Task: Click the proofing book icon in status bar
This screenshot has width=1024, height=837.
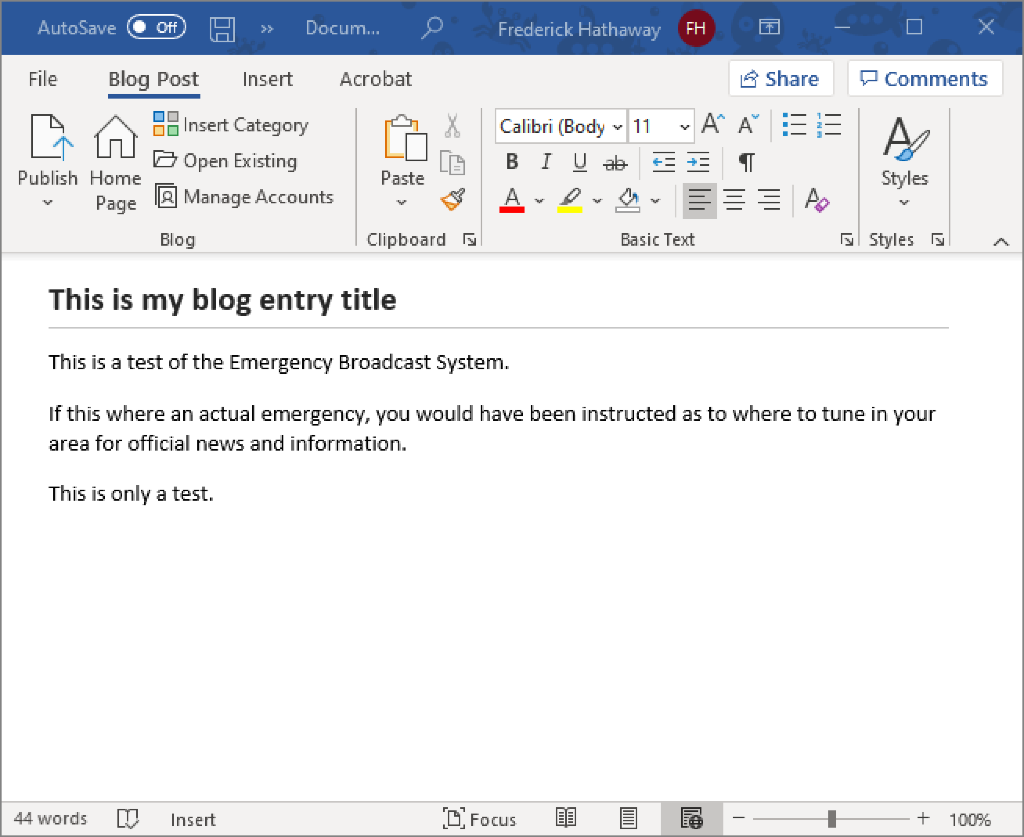Action: (128, 818)
